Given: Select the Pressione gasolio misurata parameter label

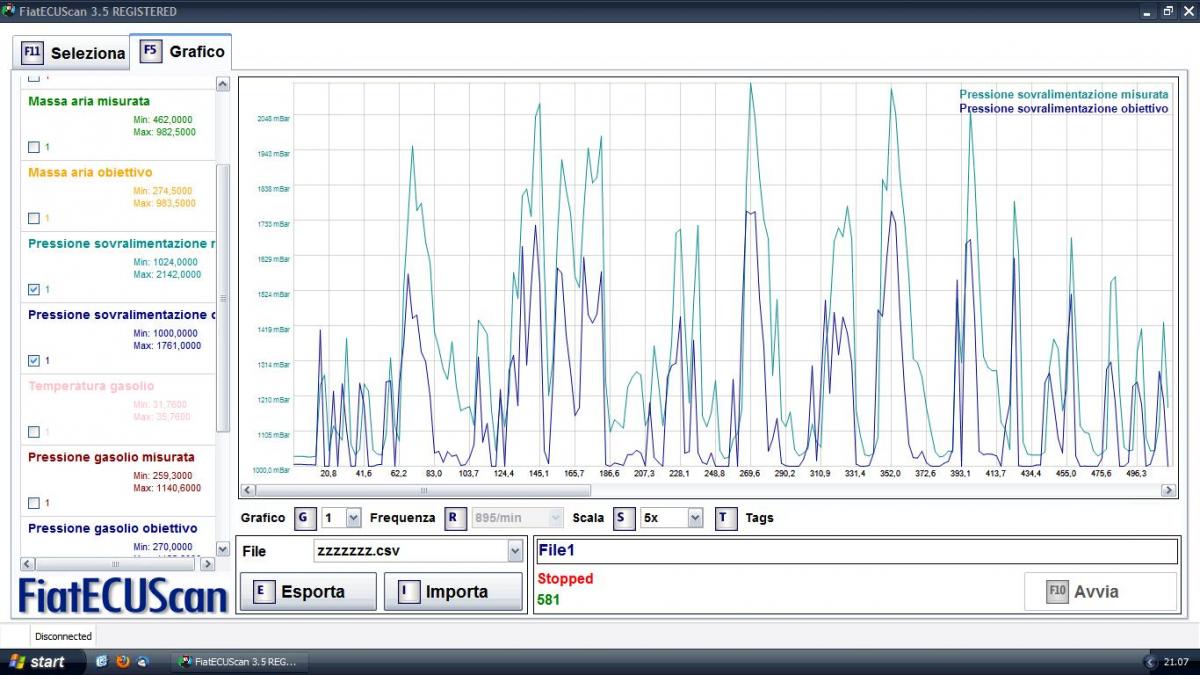Looking at the screenshot, I should (x=111, y=457).
